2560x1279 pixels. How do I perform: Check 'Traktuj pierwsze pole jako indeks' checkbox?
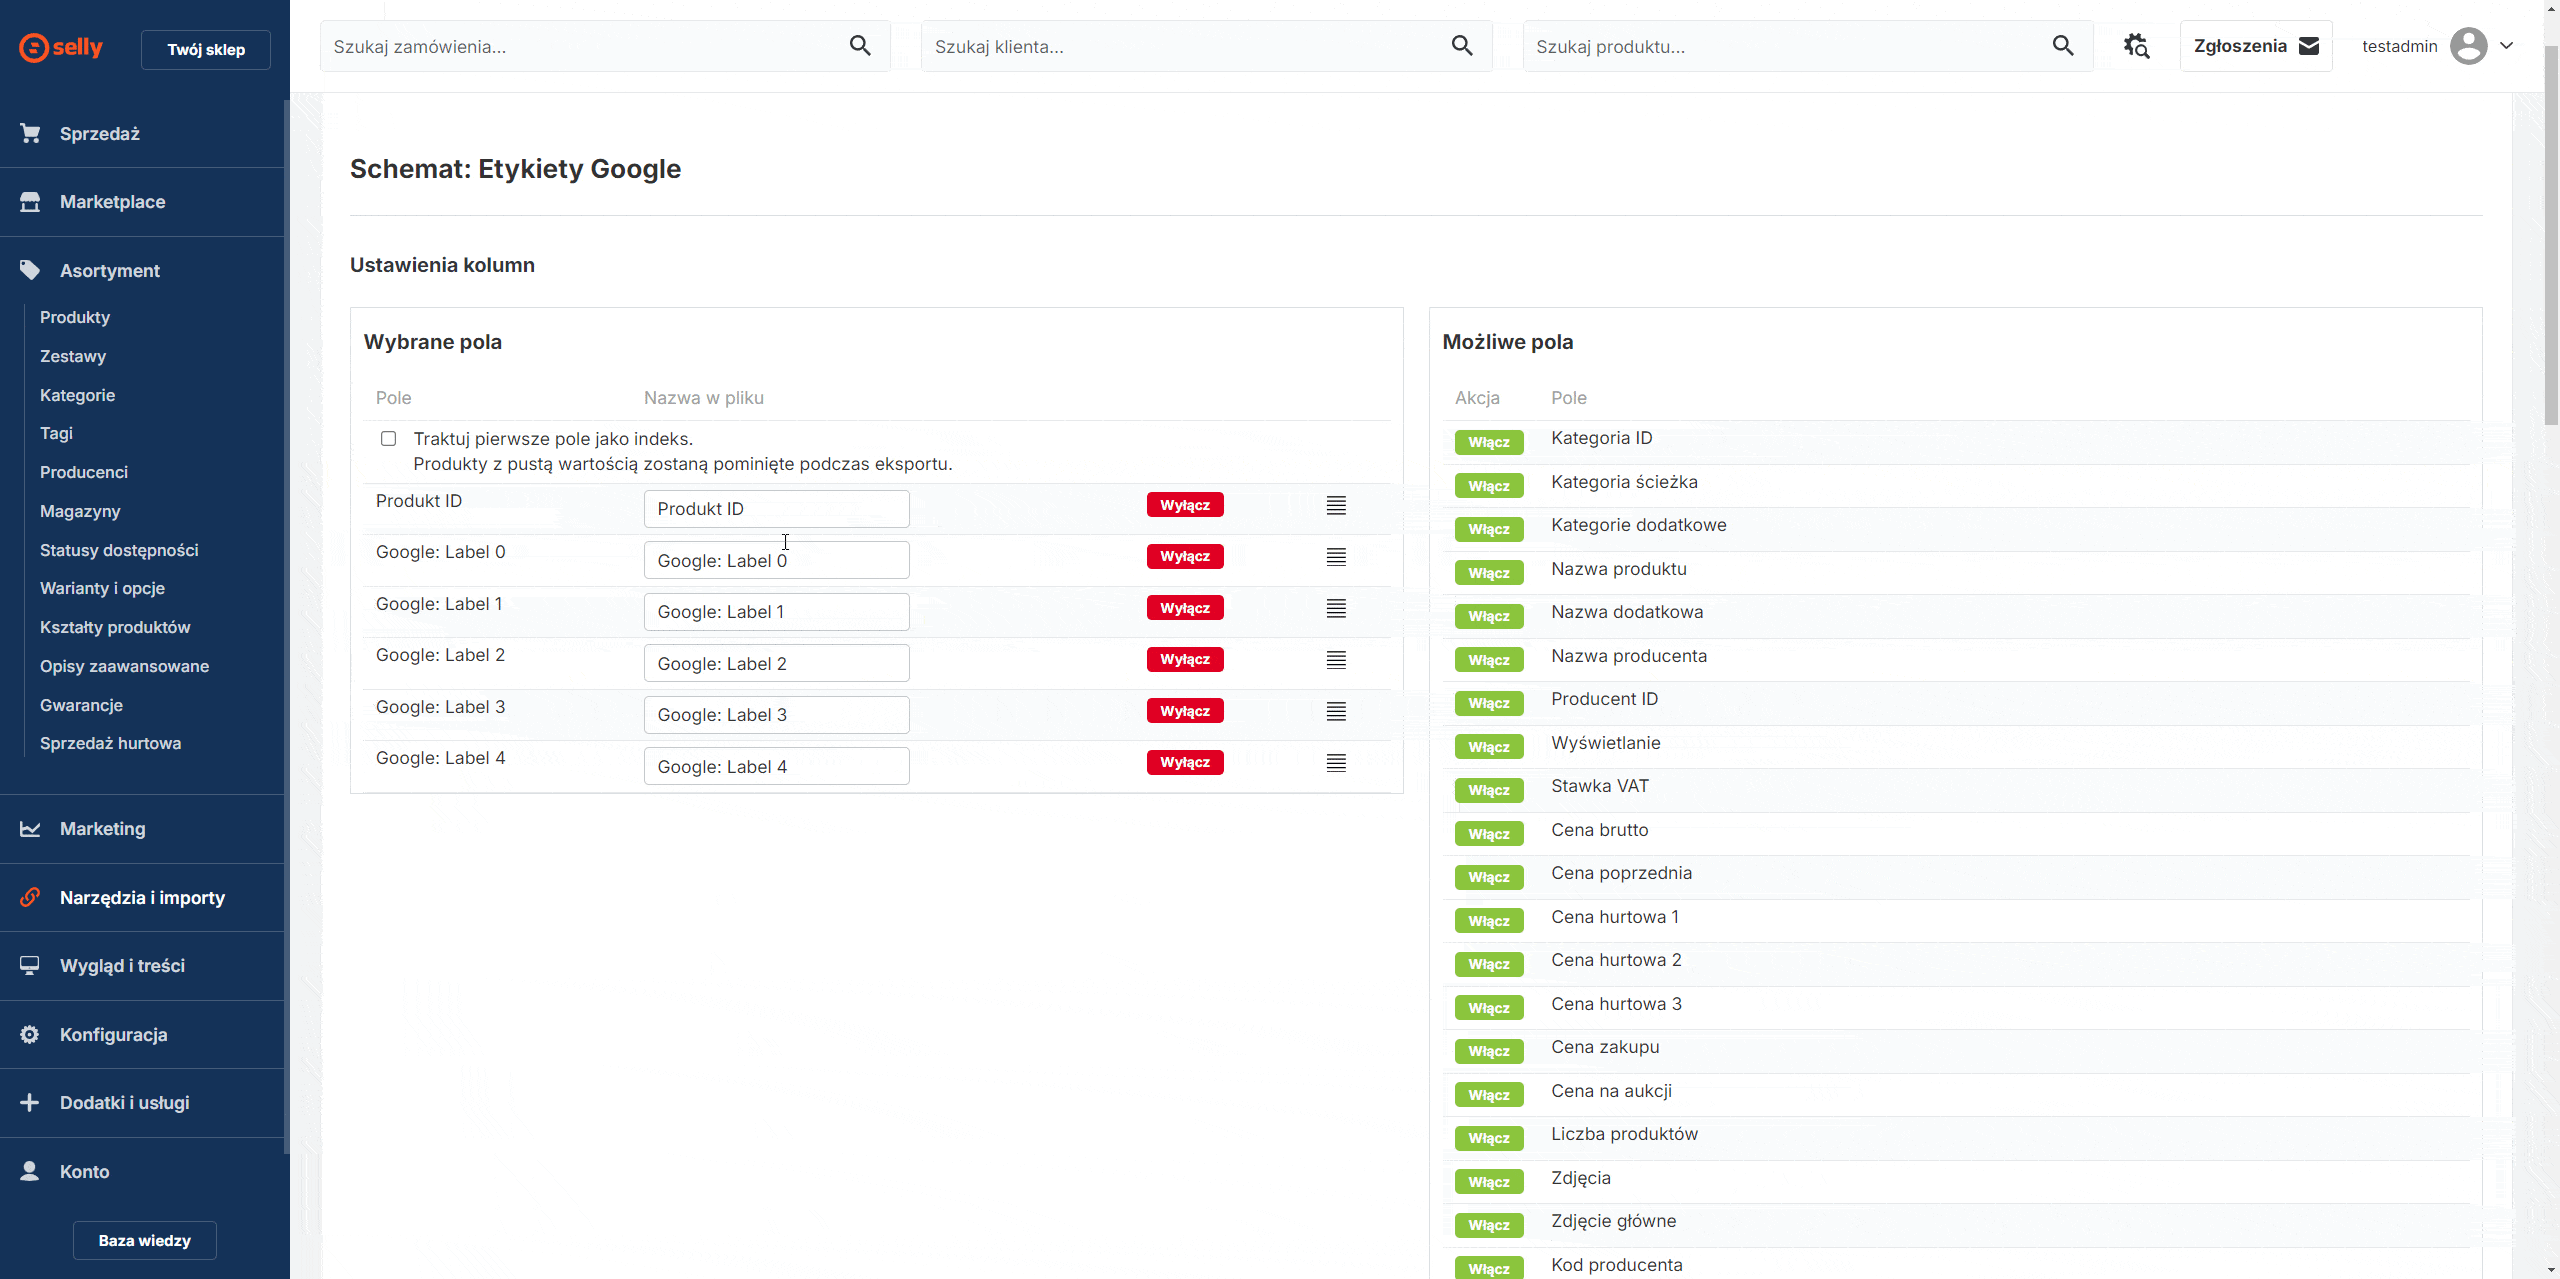click(x=389, y=439)
